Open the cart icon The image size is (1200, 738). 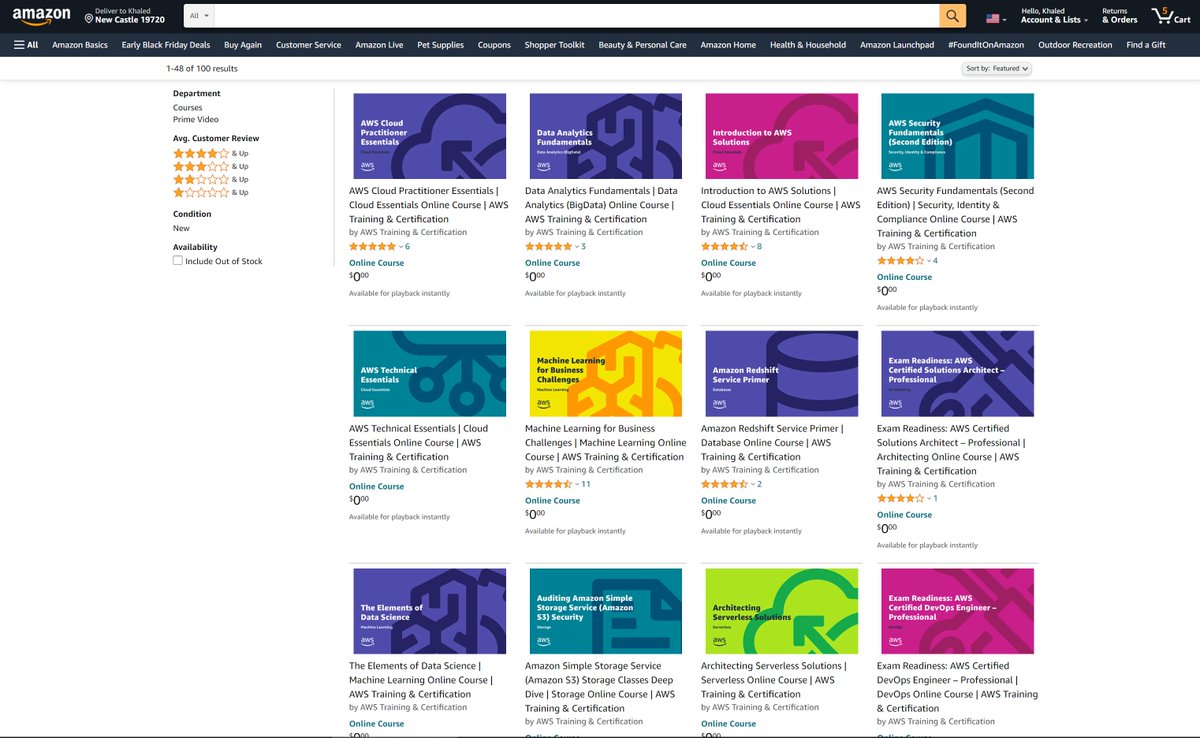pos(1171,15)
